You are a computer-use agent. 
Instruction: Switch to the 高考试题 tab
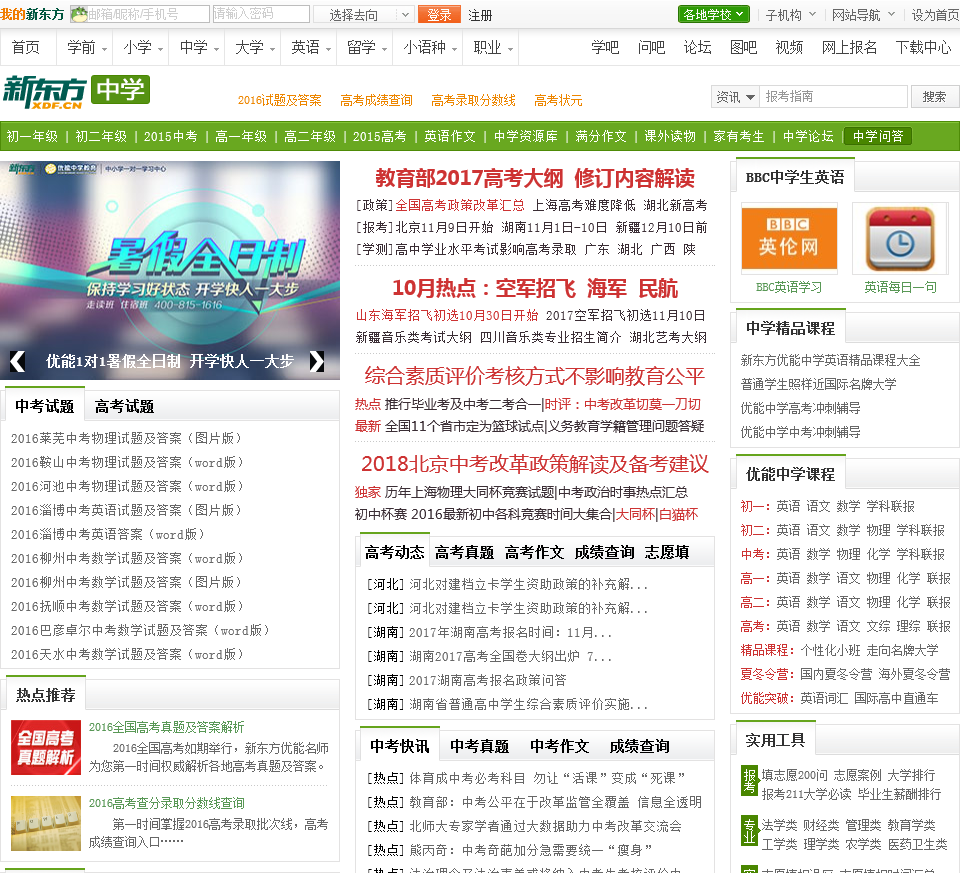(124, 407)
